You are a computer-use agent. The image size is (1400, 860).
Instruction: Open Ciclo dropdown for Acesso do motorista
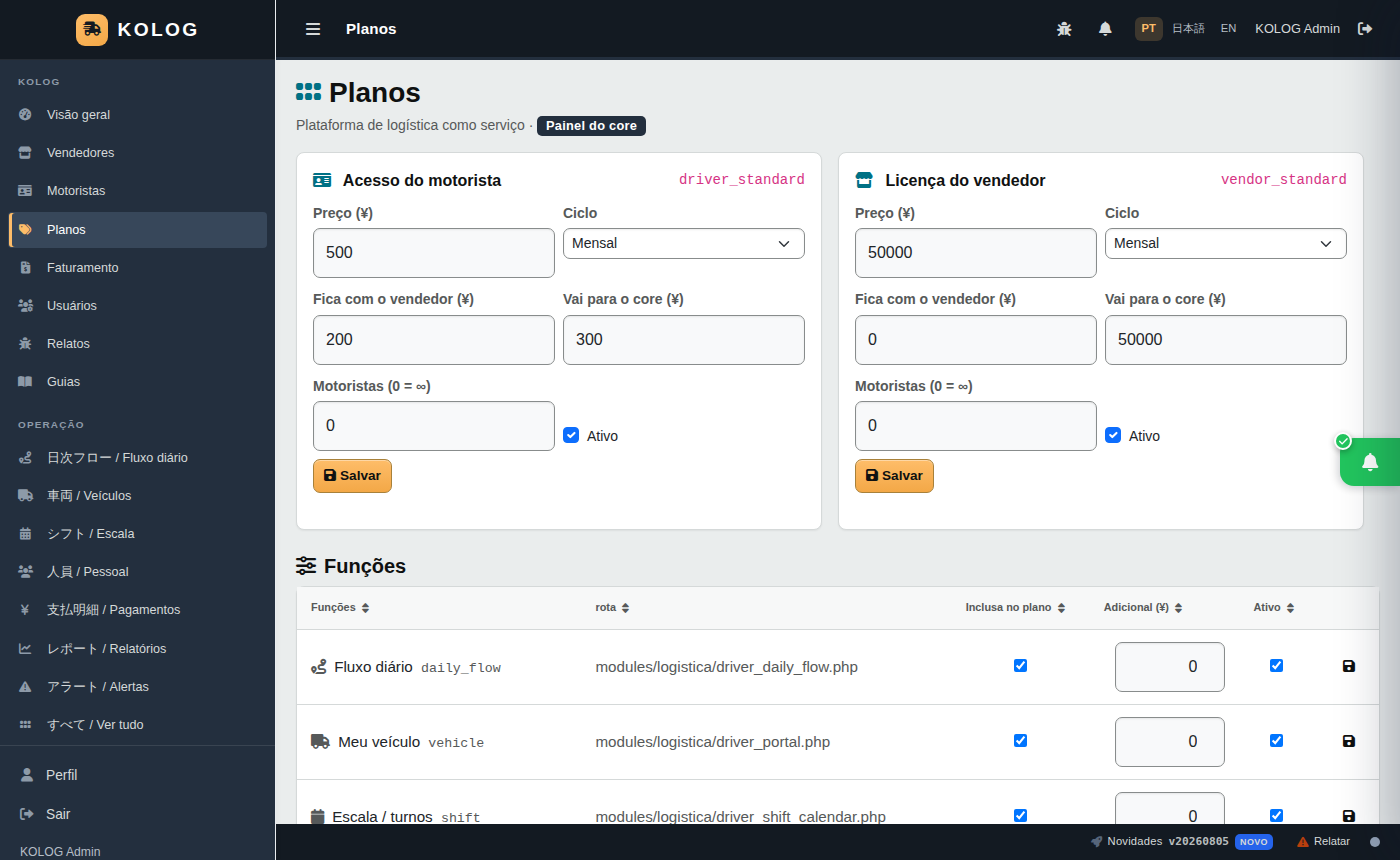tap(684, 243)
